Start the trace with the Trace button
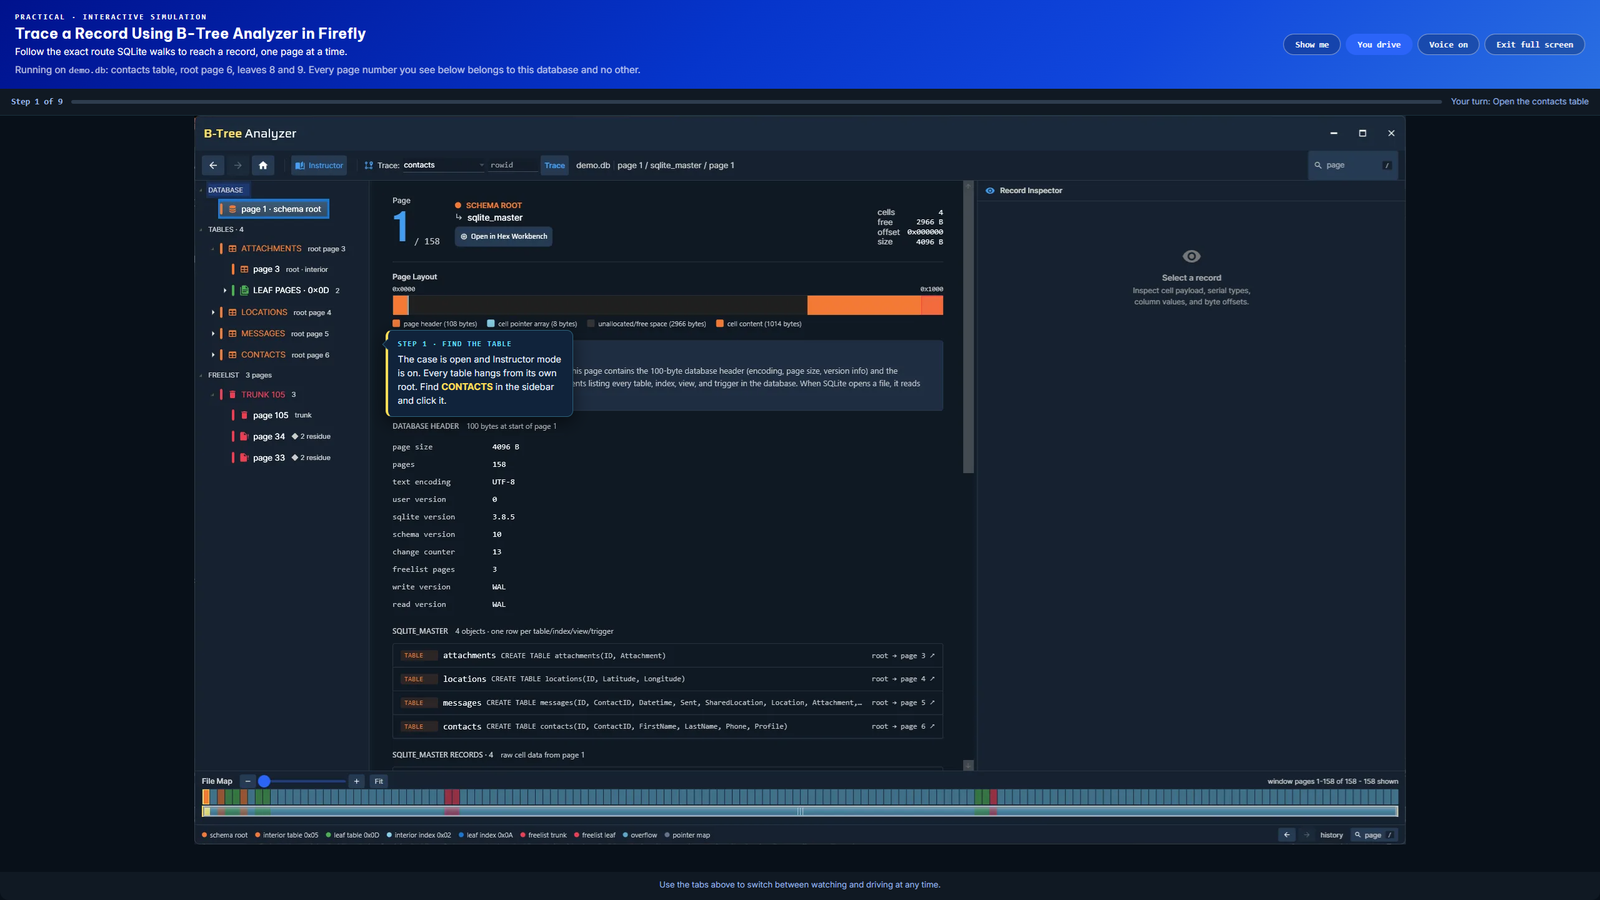The height and width of the screenshot is (900, 1600). point(555,165)
